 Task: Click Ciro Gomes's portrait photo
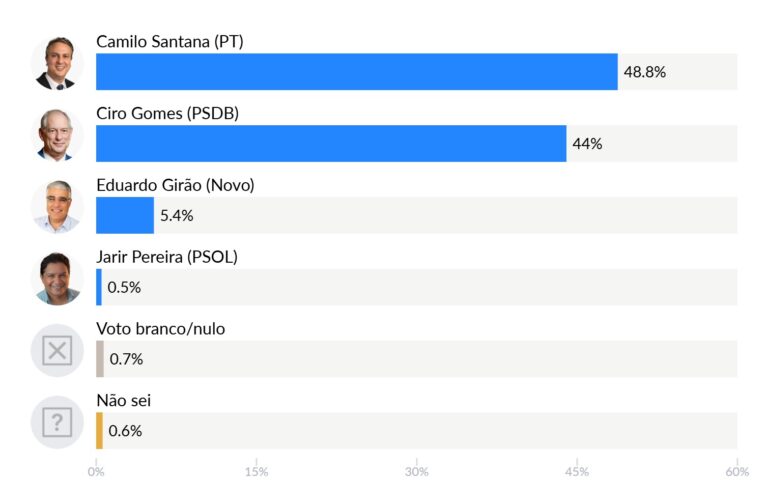[x=57, y=135]
